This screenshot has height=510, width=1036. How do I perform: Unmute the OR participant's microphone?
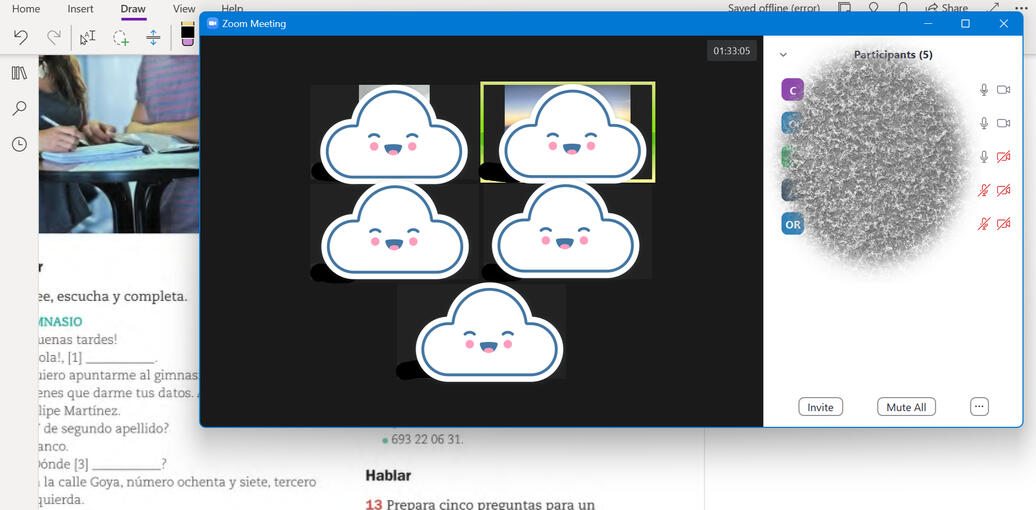pos(984,224)
